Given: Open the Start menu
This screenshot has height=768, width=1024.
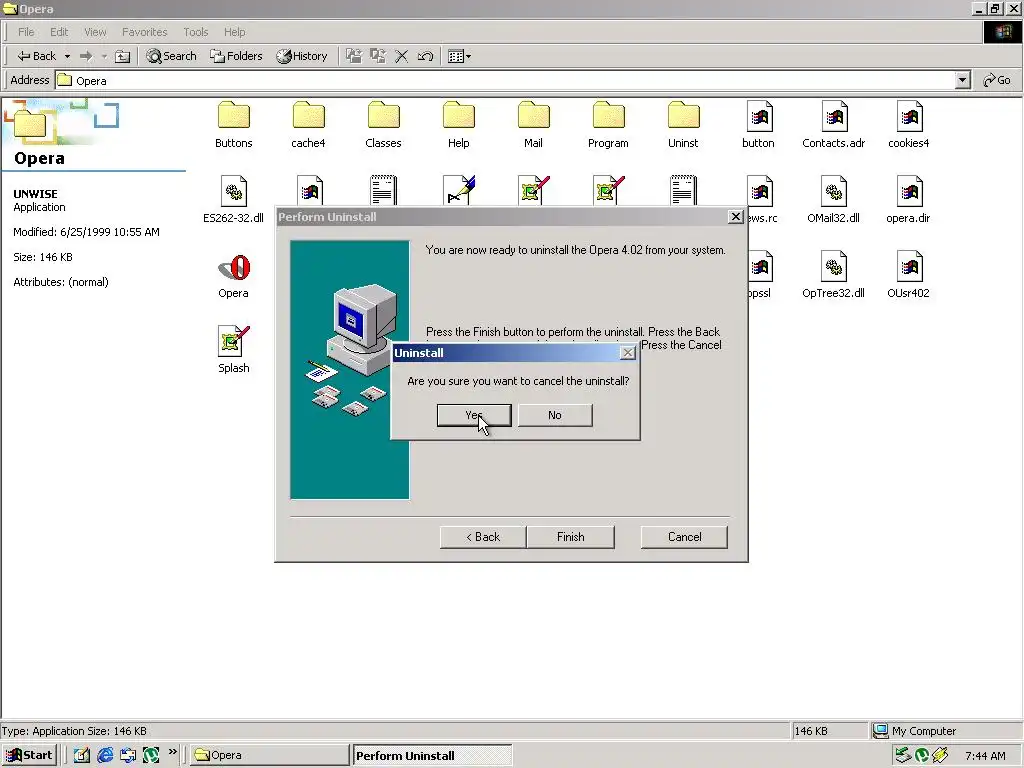Looking at the screenshot, I should [x=30, y=755].
